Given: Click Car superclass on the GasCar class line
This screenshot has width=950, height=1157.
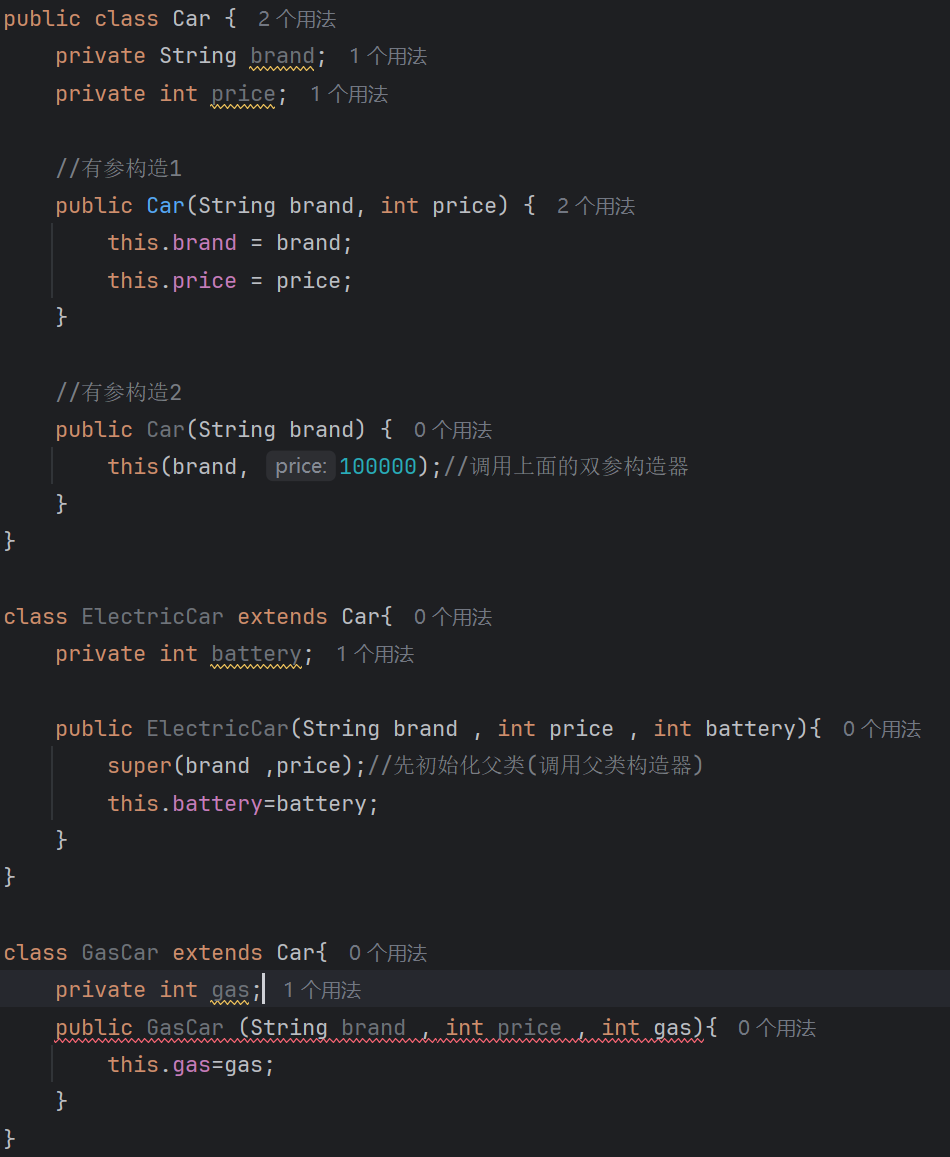Looking at the screenshot, I should [x=295, y=953].
